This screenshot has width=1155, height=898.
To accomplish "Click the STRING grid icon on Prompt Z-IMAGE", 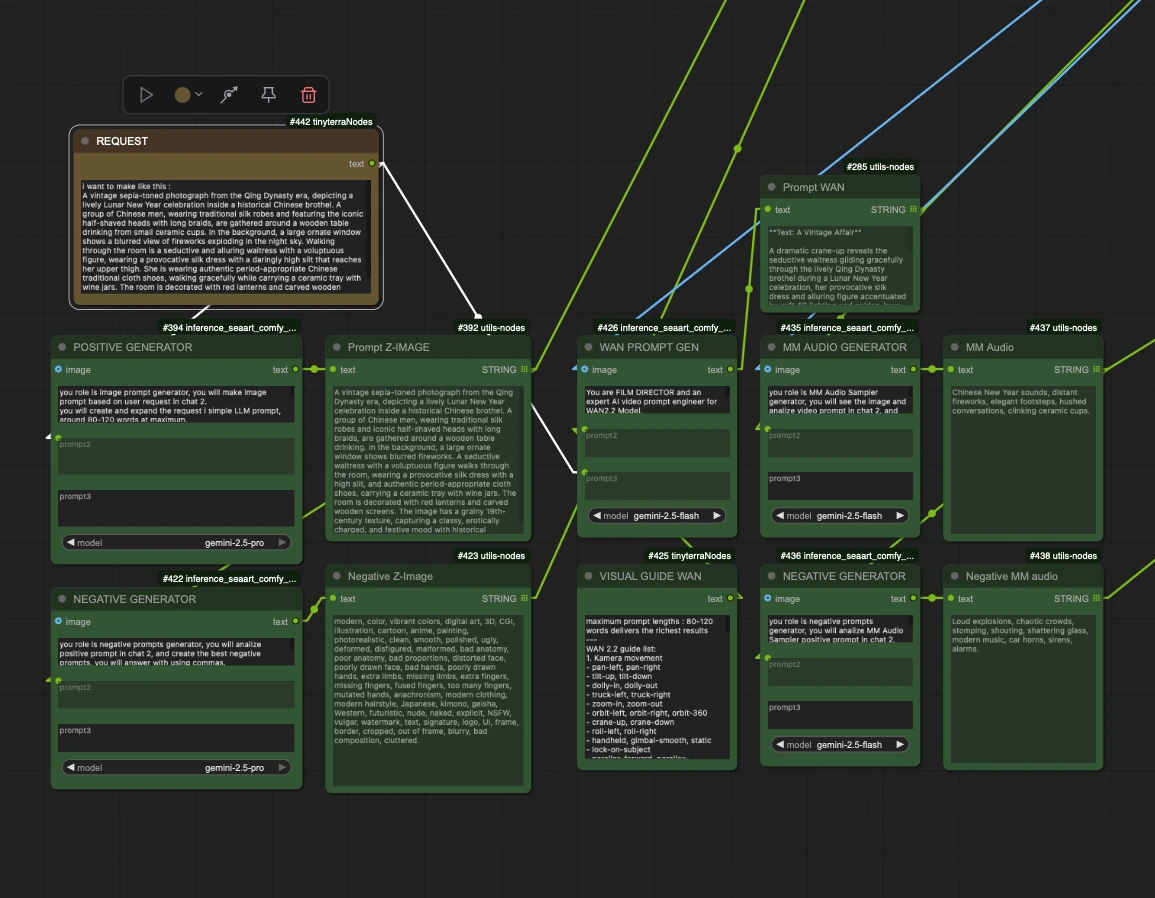I will [524, 370].
